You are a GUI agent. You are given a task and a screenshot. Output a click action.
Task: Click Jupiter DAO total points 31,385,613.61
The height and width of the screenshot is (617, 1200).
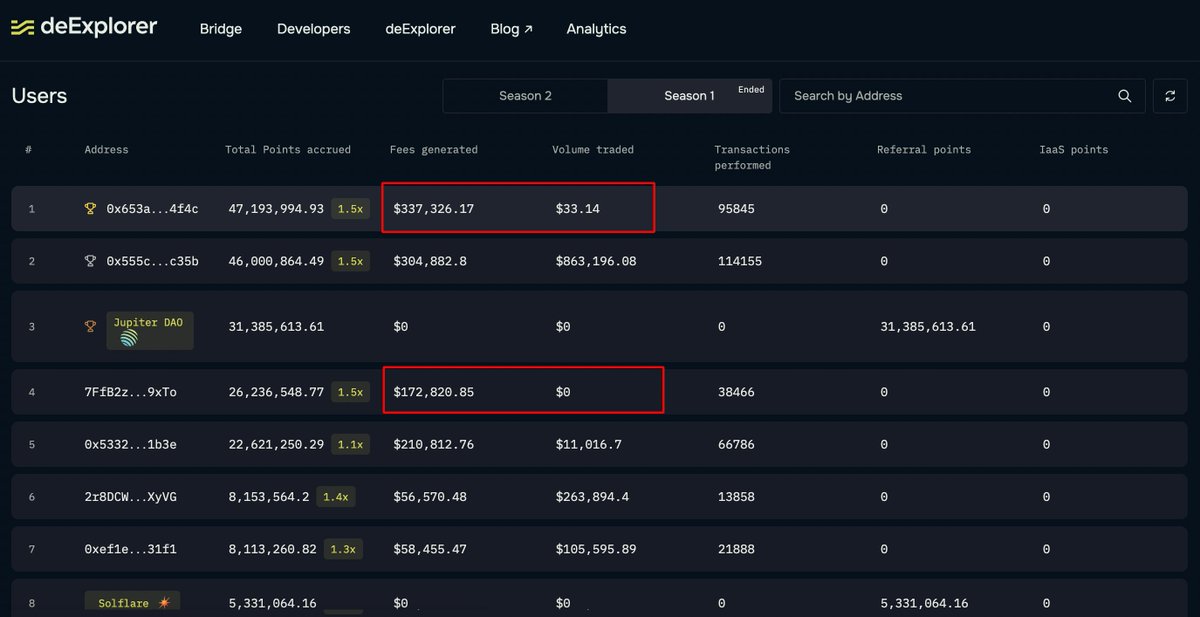coord(277,327)
